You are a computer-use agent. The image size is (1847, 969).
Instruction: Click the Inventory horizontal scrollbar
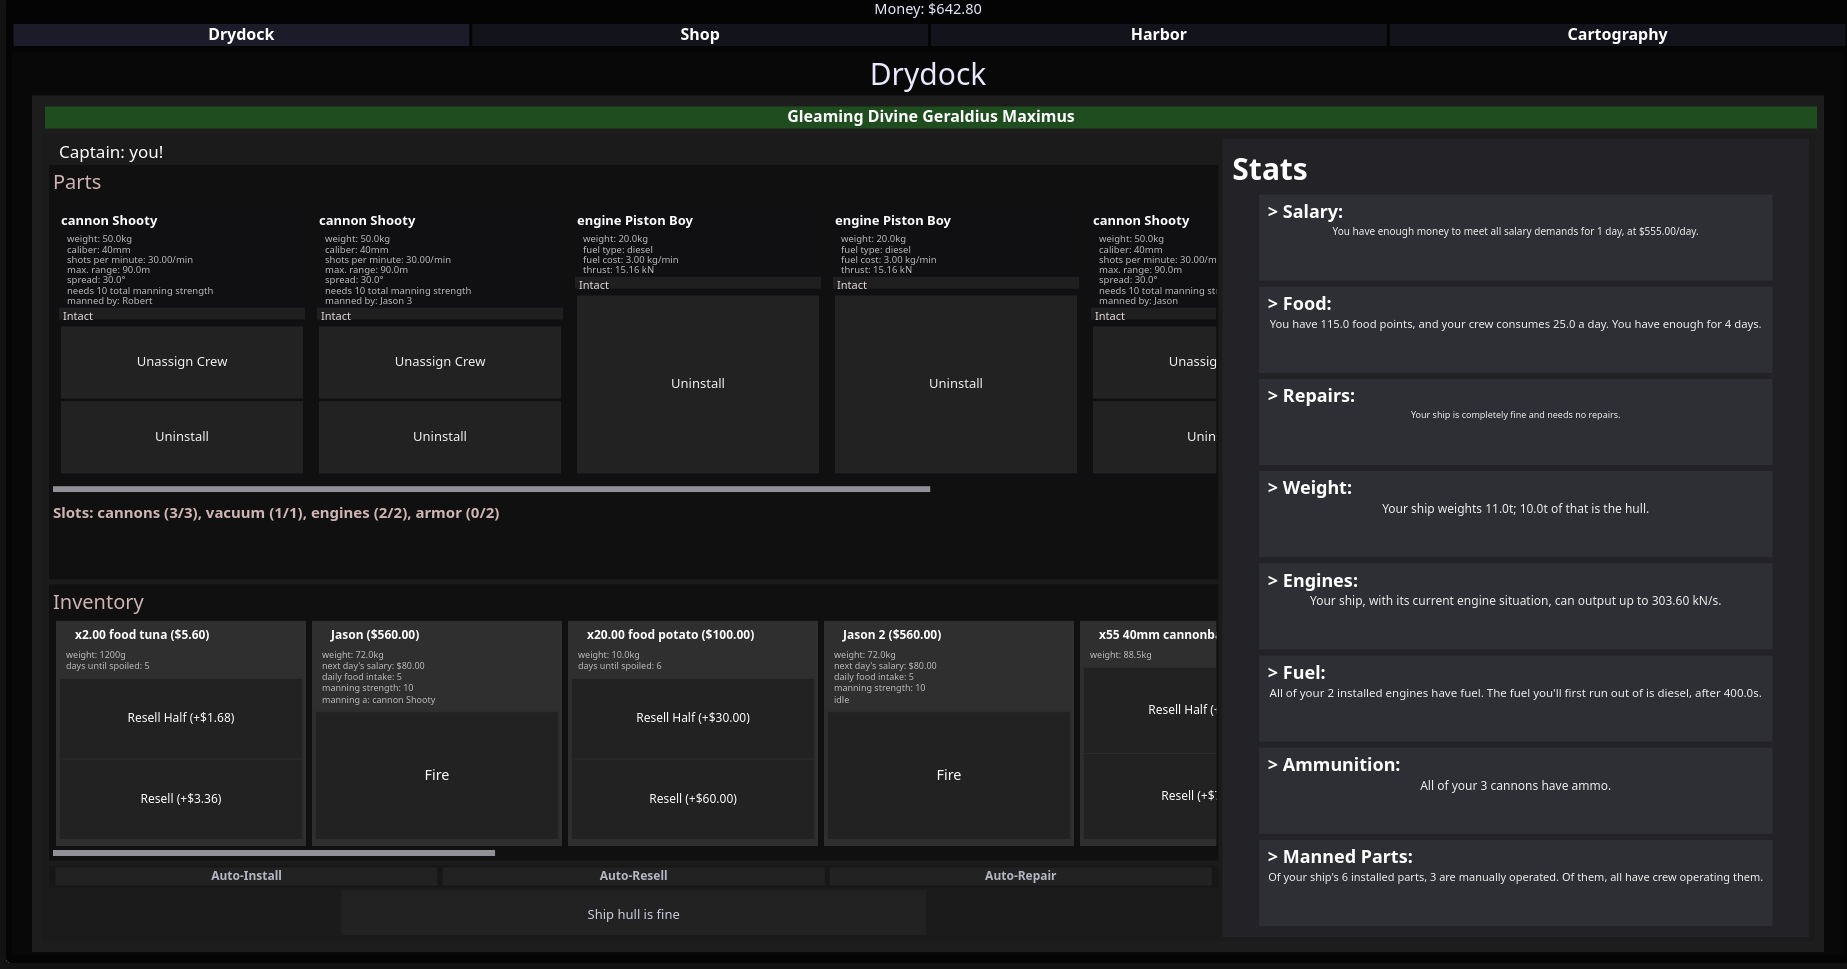point(273,853)
